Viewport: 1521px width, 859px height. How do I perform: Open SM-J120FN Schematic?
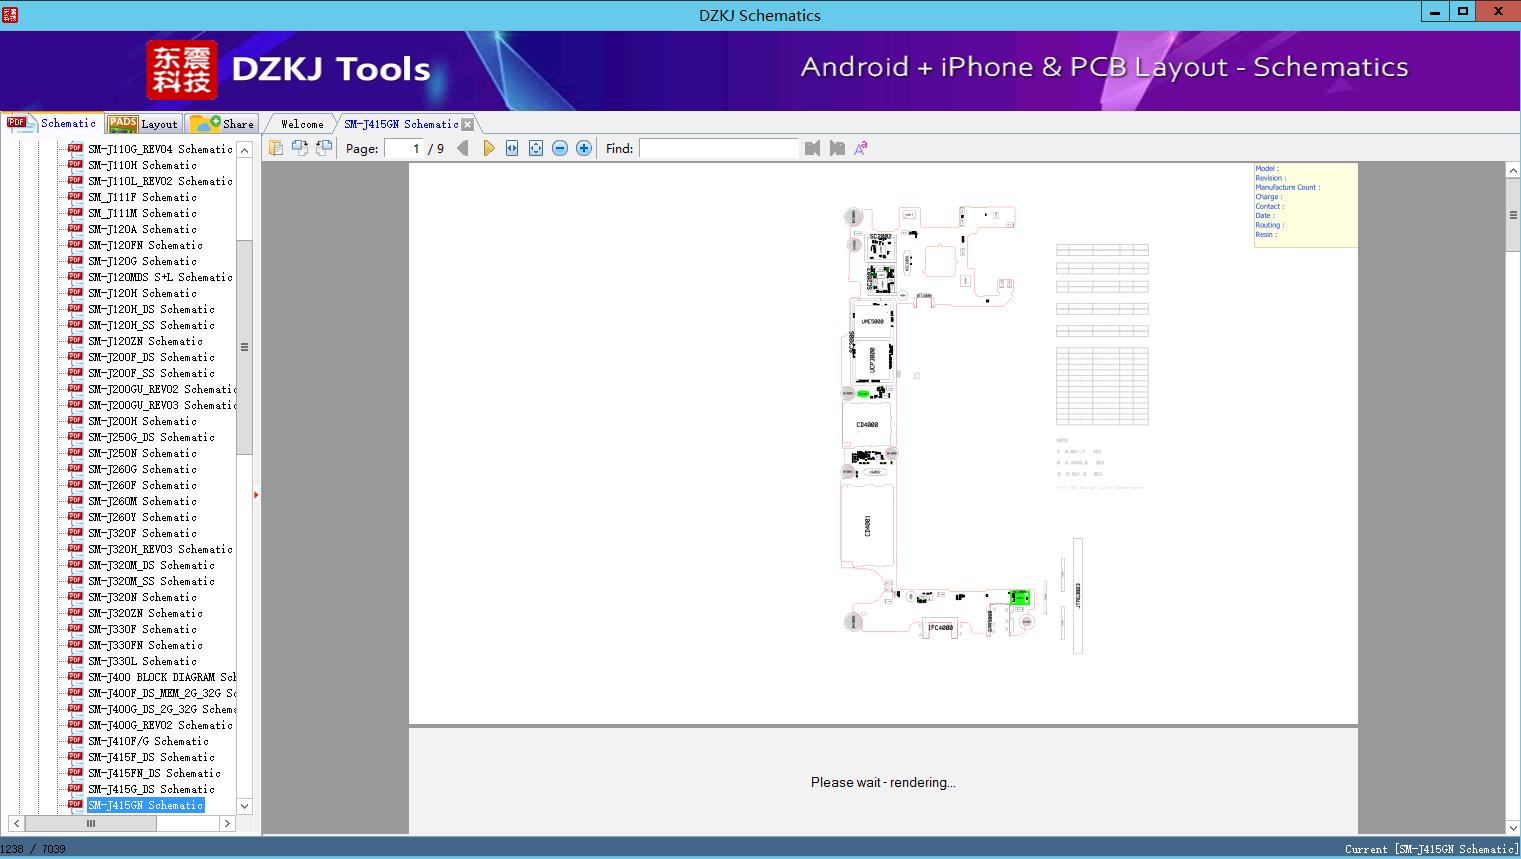145,245
